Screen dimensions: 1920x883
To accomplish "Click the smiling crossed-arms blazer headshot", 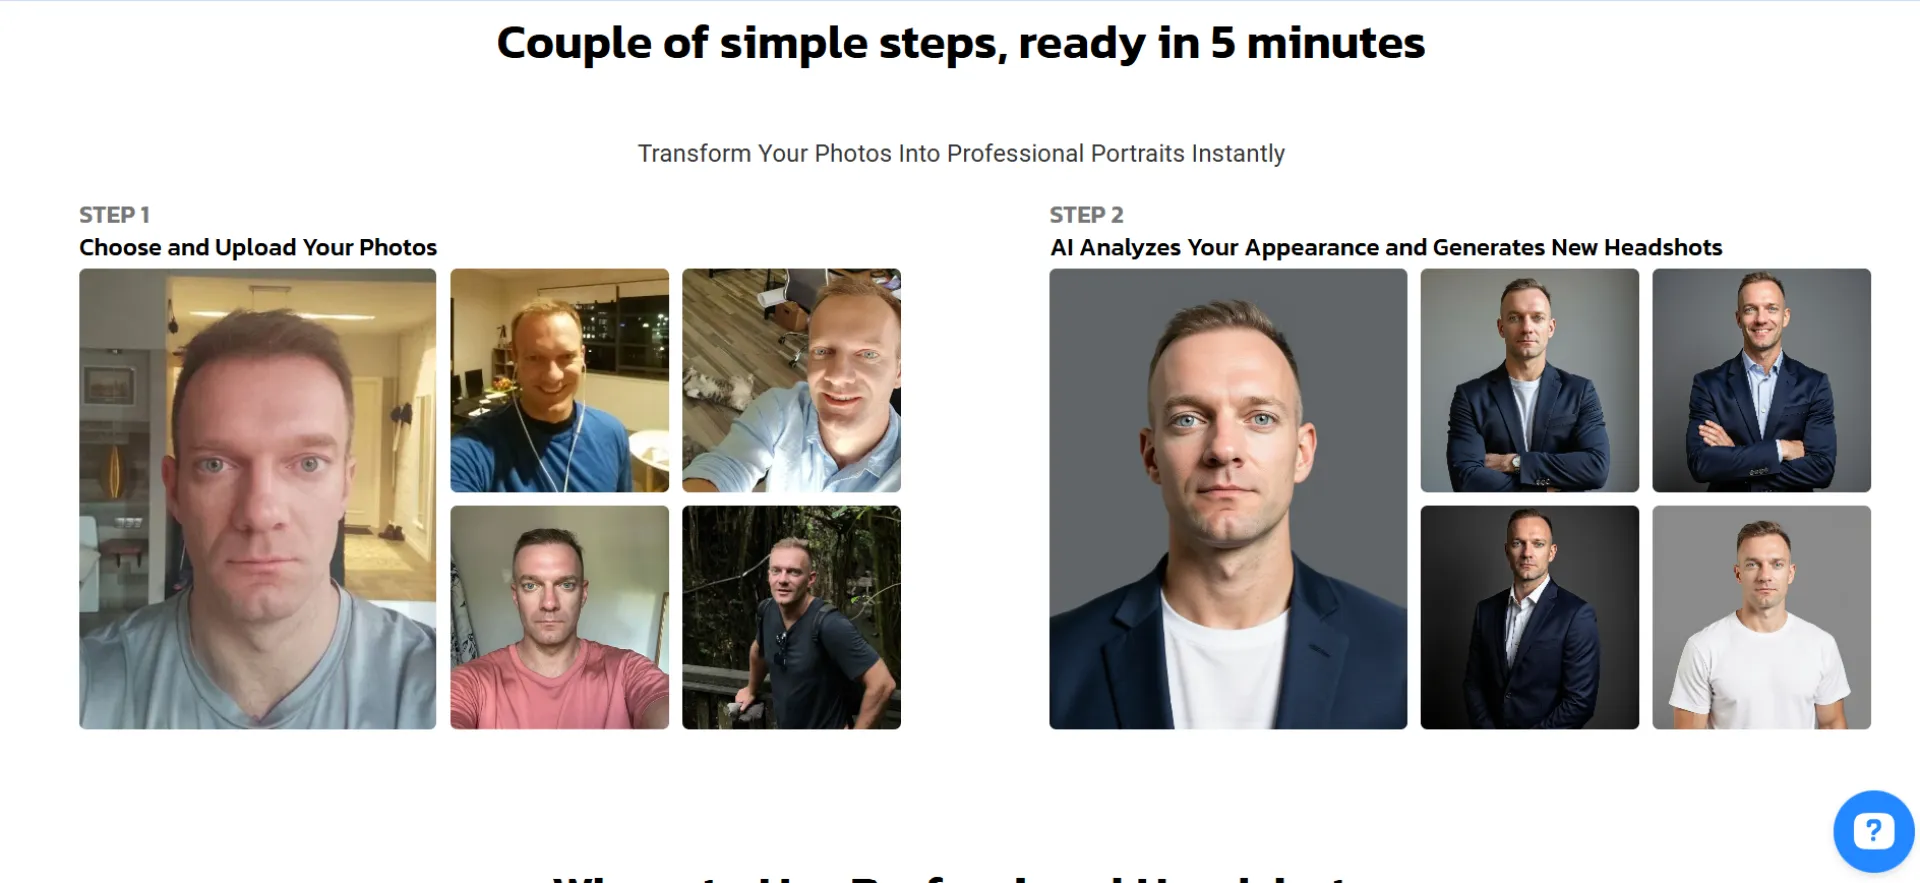I will (x=1761, y=380).
